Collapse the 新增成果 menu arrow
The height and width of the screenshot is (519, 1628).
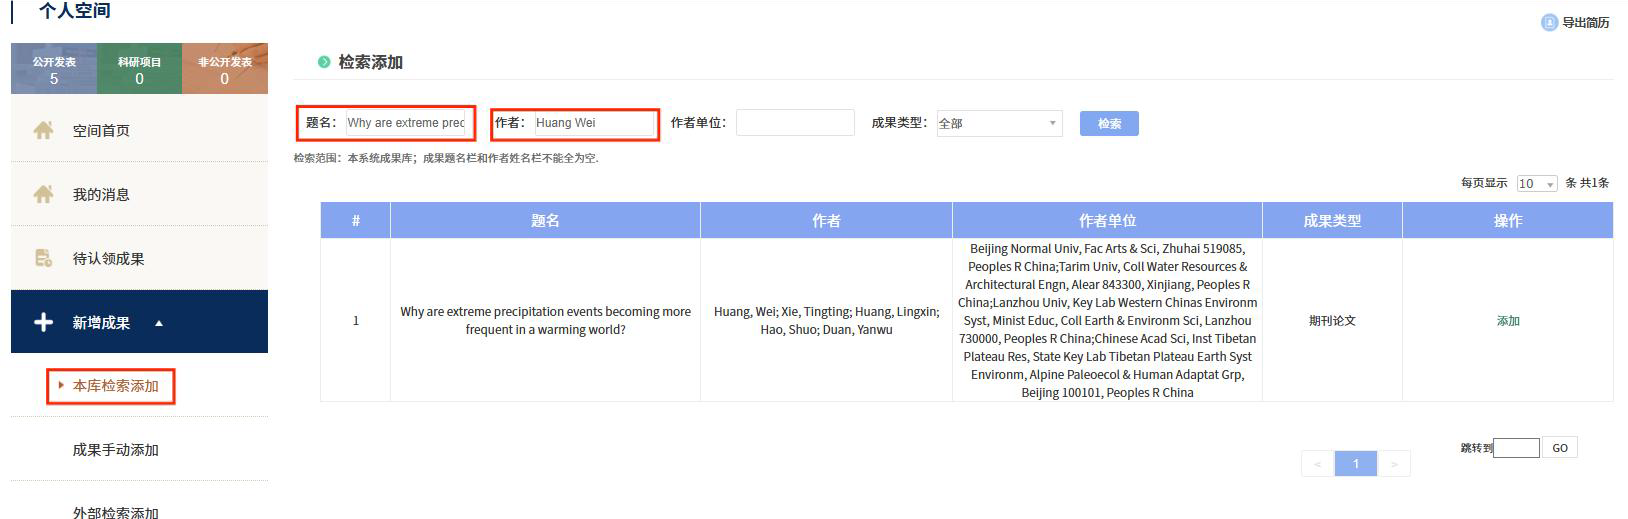[x=159, y=323]
